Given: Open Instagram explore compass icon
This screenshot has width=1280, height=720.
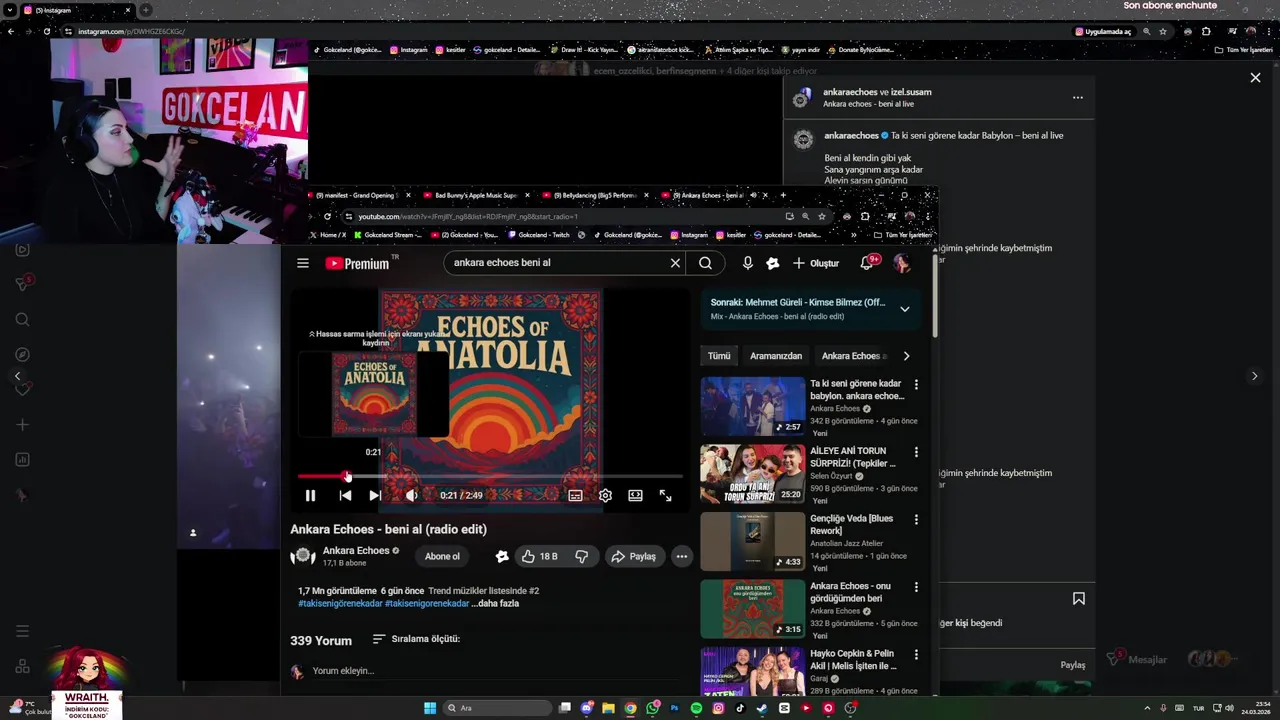Looking at the screenshot, I should [22, 355].
